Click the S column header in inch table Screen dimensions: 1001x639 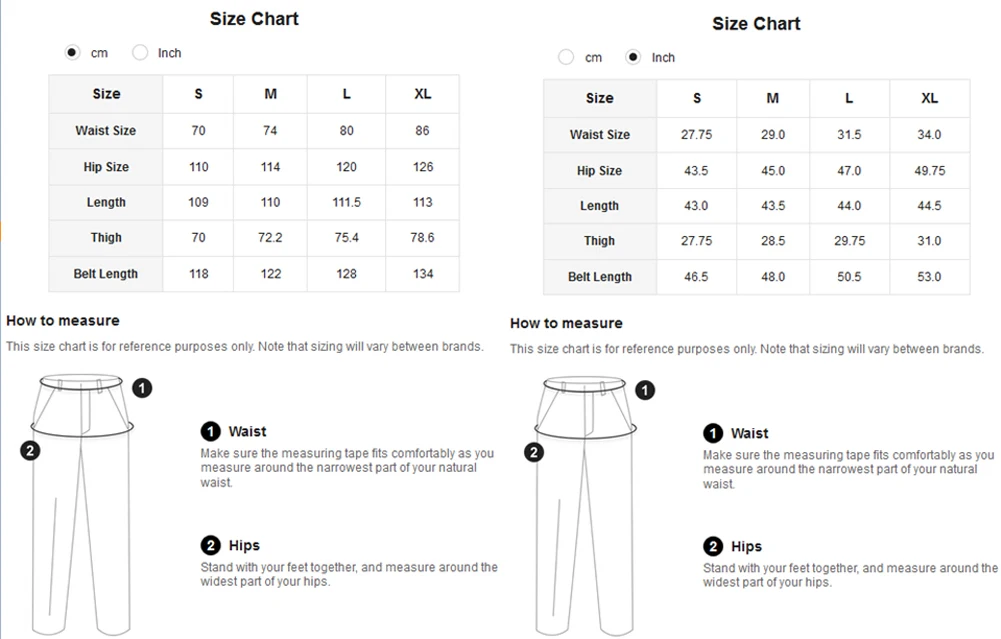pyautogui.click(x=697, y=98)
